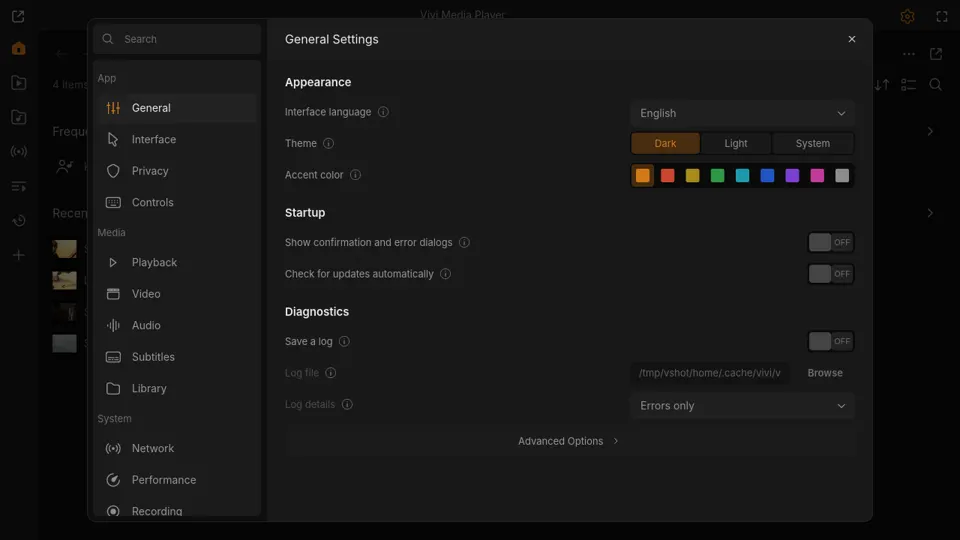Click the info icon beside Save a log

pyautogui.click(x=345, y=342)
